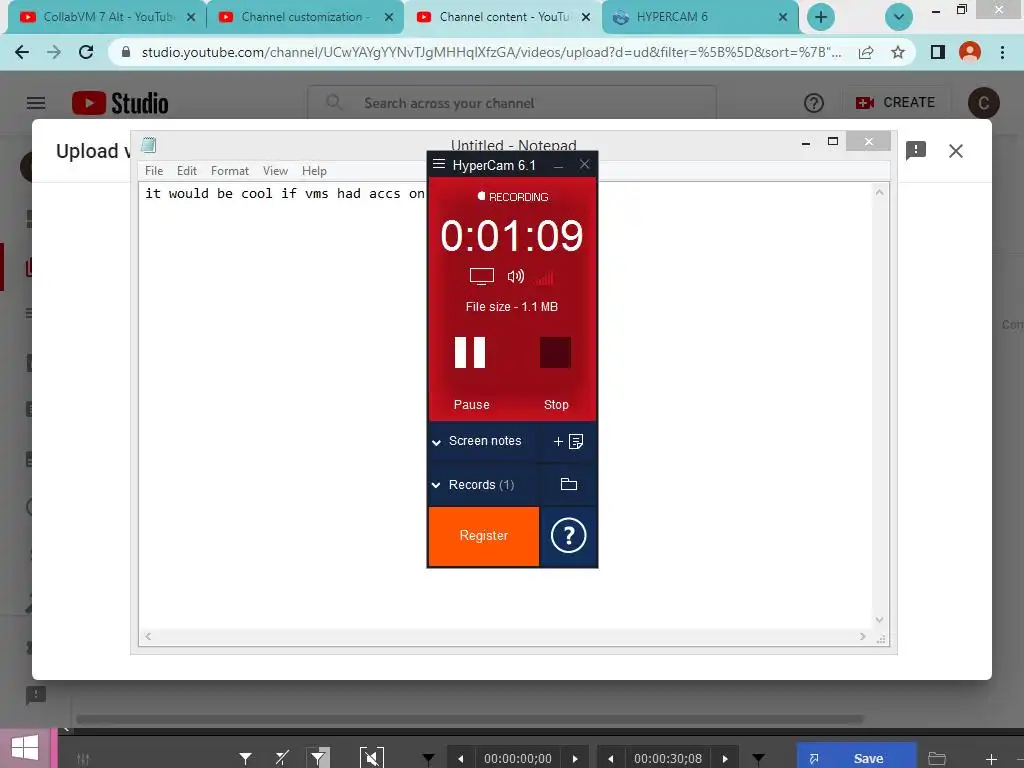This screenshot has height=768, width=1024.
Task: Click the highlighted marker icon in bottom bar
Action: [318, 758]
